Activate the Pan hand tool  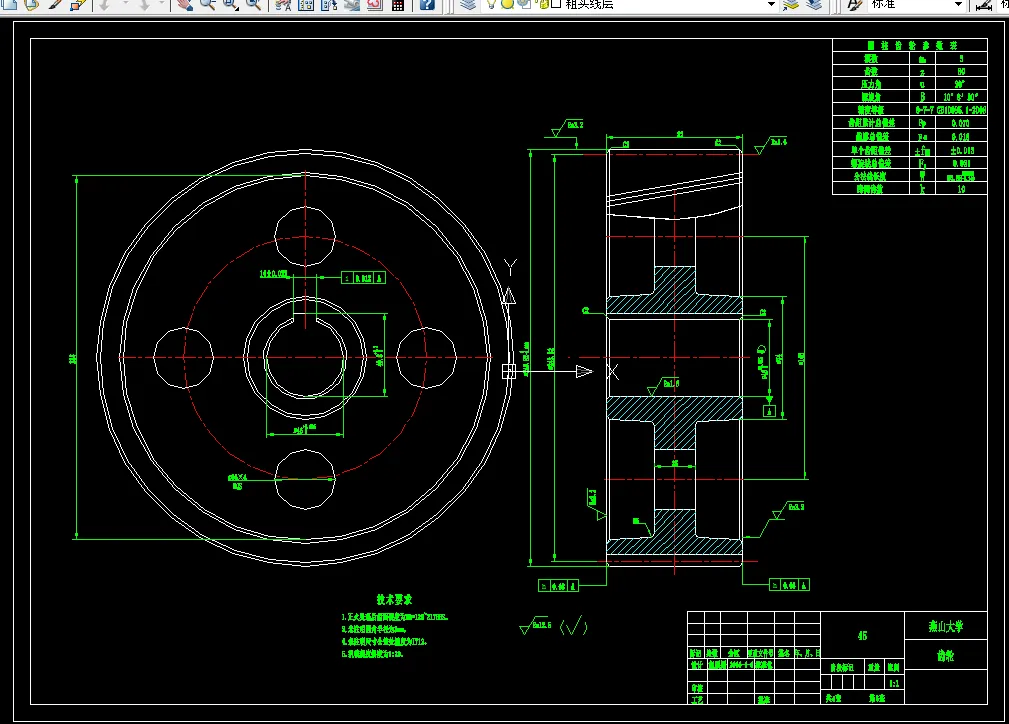click(185, 4)
